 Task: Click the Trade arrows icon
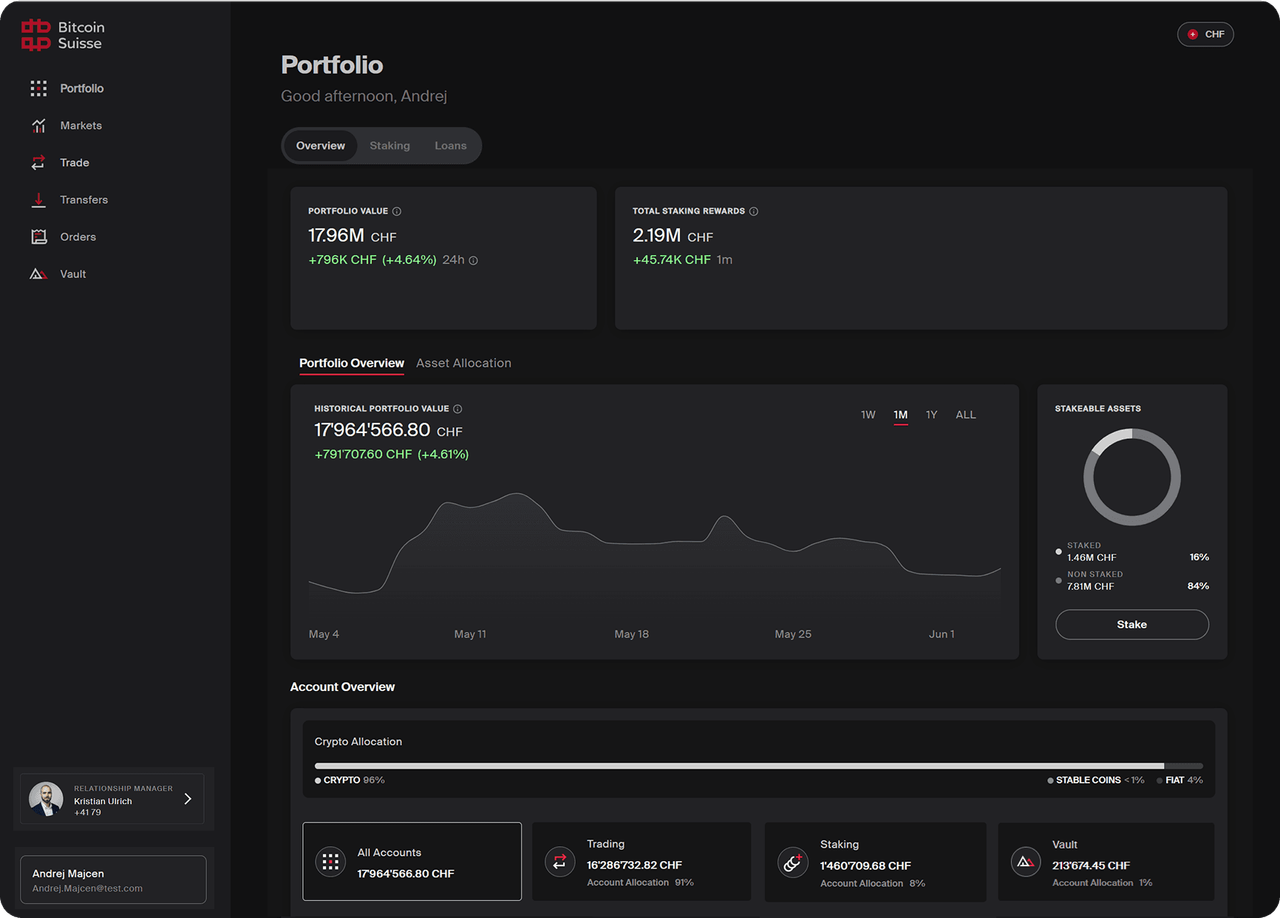click(39, 163)
